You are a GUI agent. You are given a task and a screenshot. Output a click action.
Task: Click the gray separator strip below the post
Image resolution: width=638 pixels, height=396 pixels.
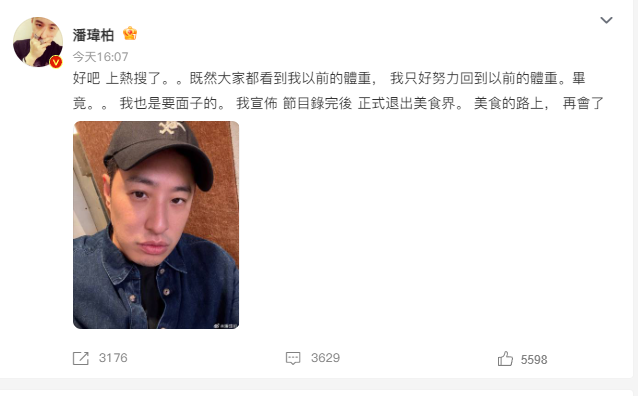pyautogui.click(x=319, y=384)
